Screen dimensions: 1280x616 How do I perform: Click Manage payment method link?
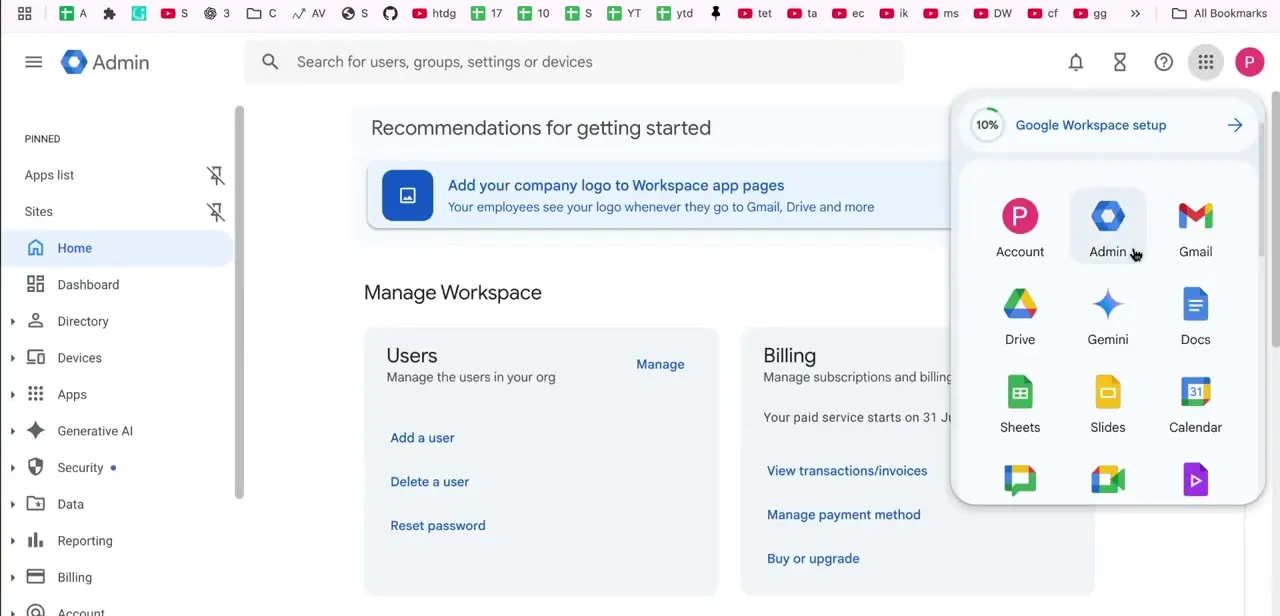(844, 515)
